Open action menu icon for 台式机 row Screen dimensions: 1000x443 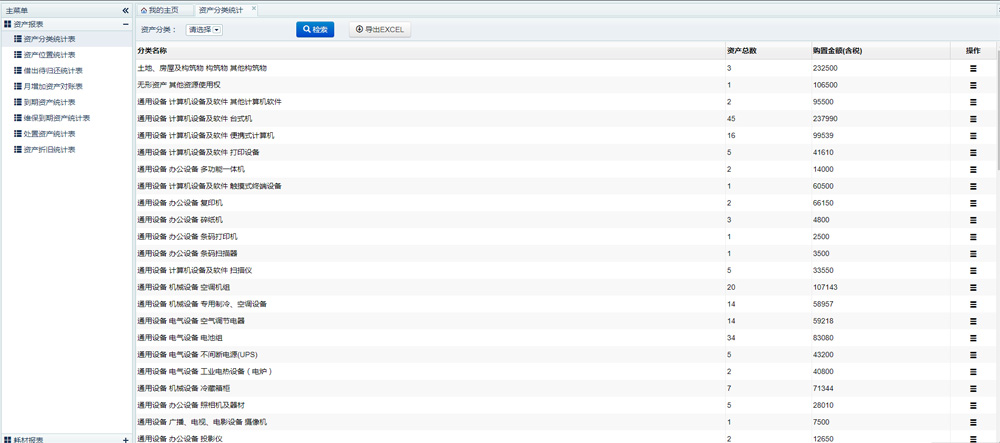(x=972, y=118)
